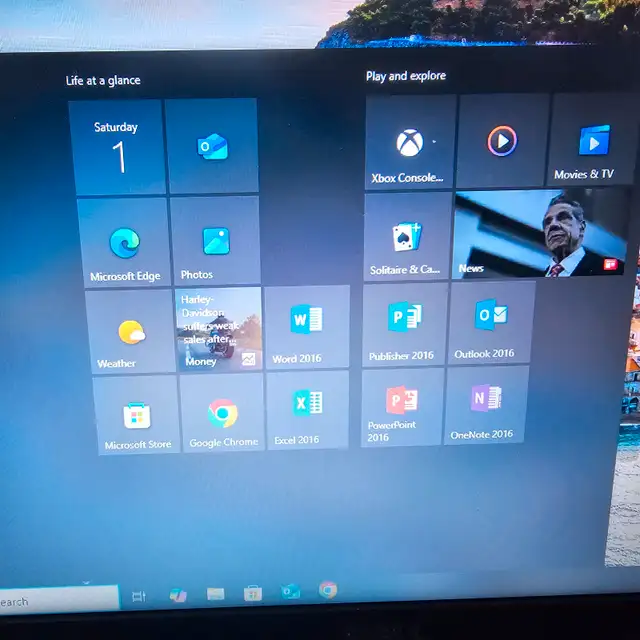Open the Weather tile
Viewport: 640px width, 640px height.
tap(130, 332)
